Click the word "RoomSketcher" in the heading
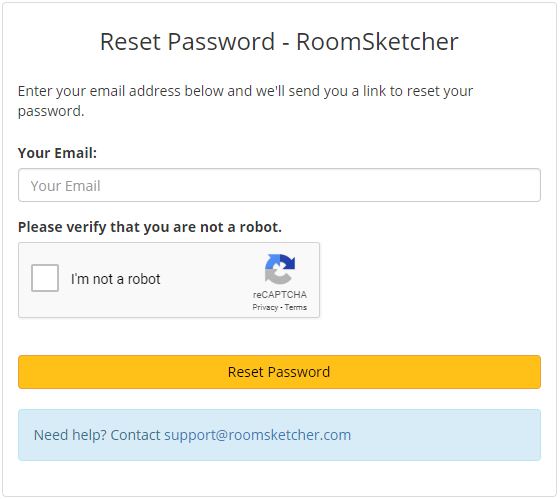Screen dimensions: 560x499 coord(377,42)
